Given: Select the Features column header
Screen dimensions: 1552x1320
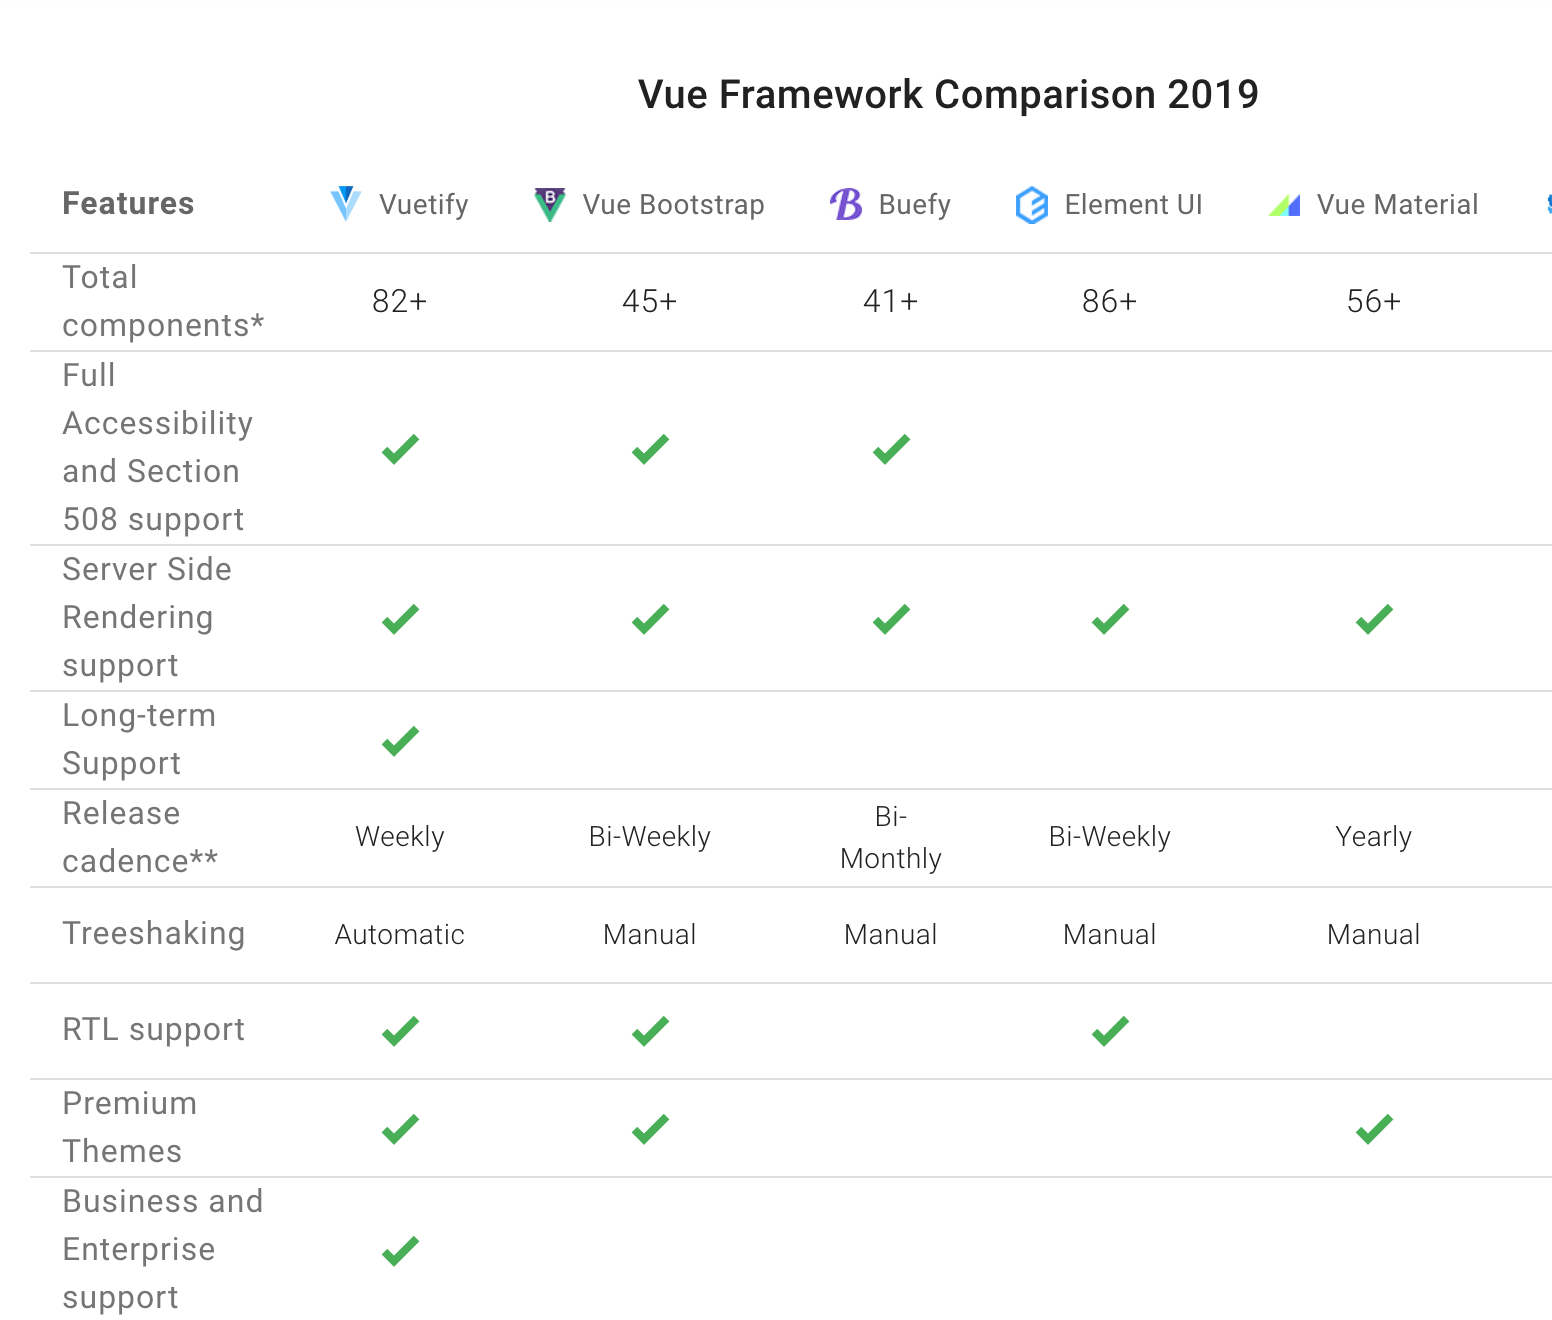Looking at the screenshot, I should 128,204.
